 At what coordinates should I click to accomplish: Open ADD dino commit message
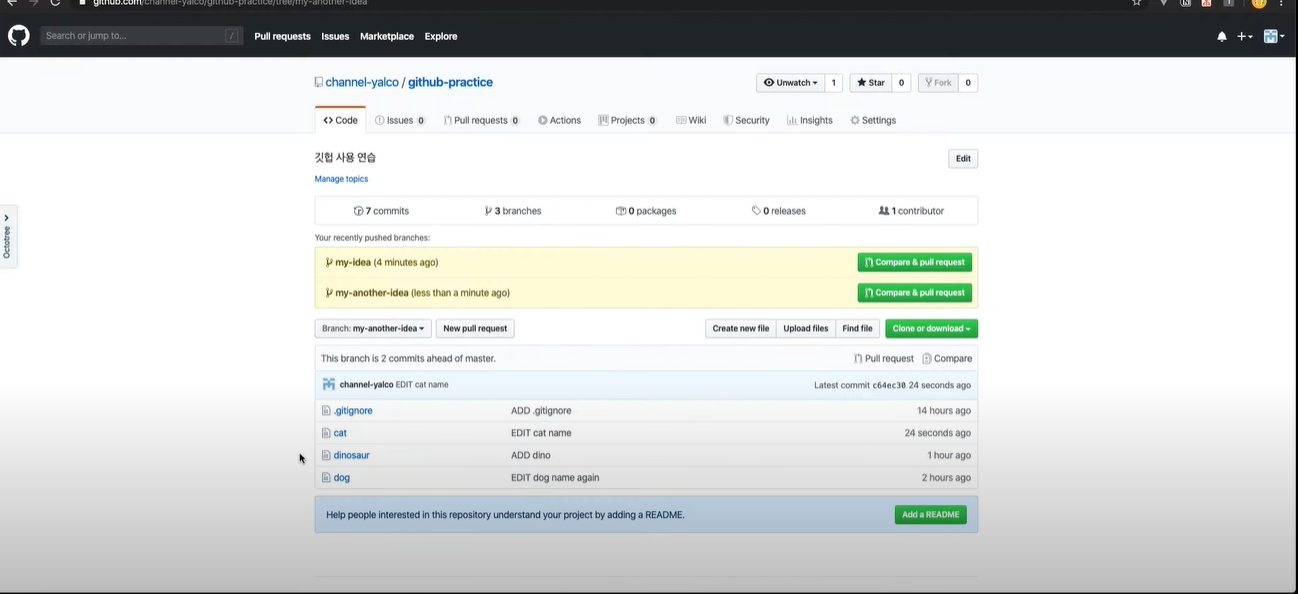click(531, 455)
